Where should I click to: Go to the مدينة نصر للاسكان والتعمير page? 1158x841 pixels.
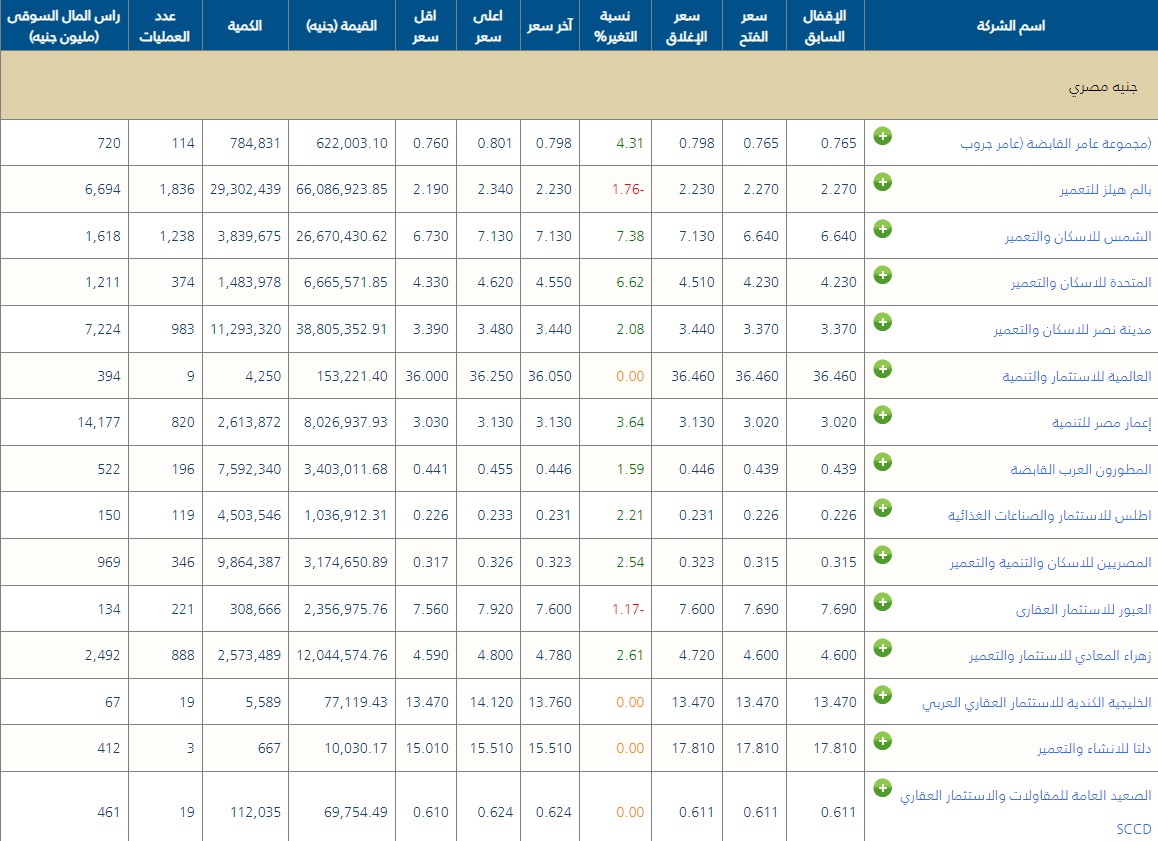click(1072, 329)
